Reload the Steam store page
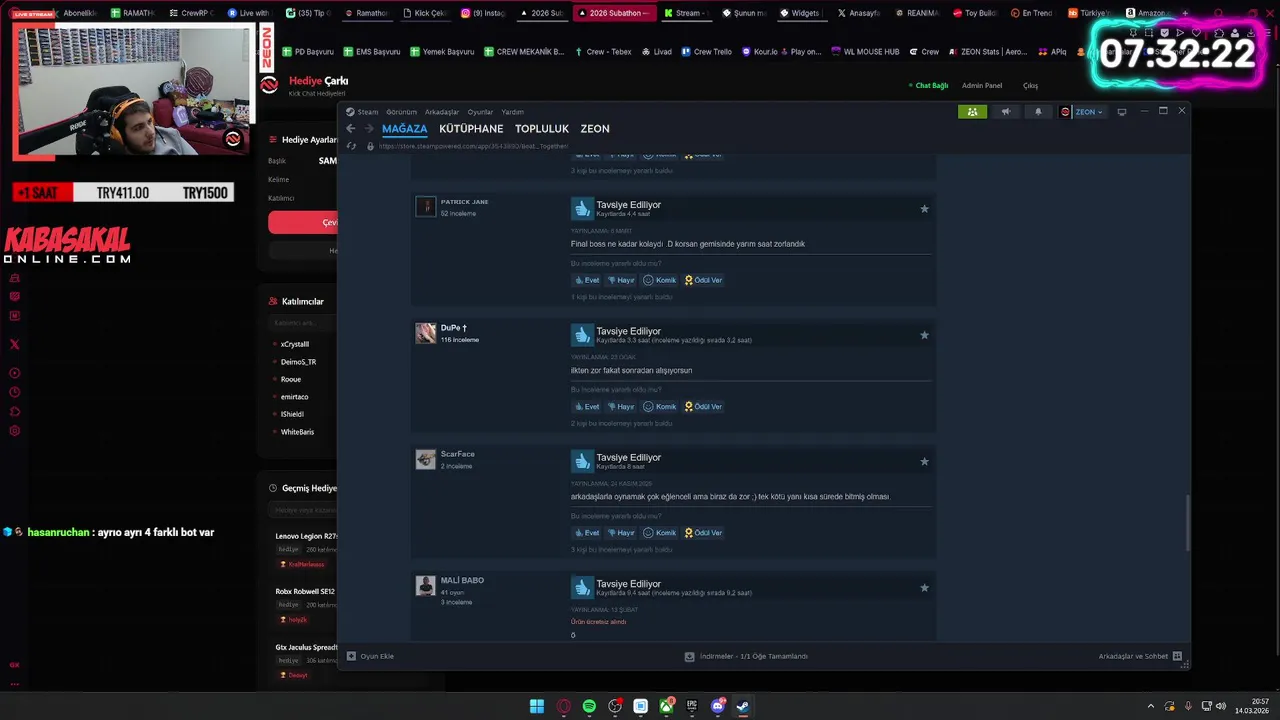Image resolution: width=1280 pixels, height=720 pixels. 351,146
